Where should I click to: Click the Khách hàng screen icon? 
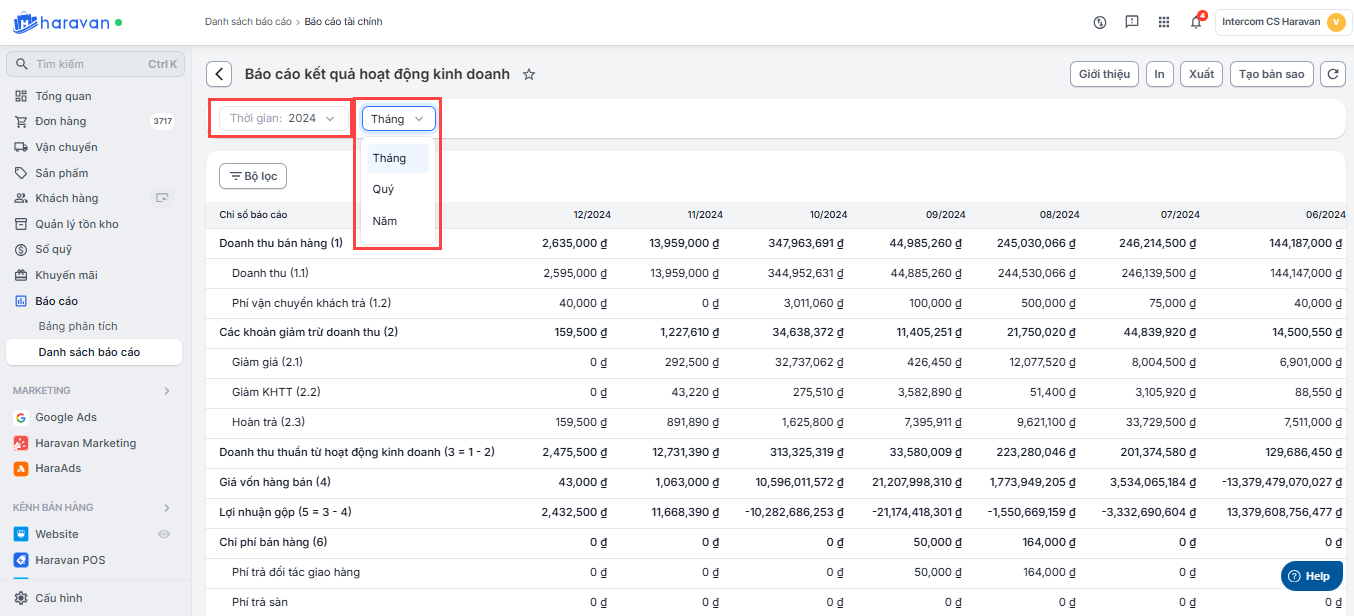click(x=162, y=198)
